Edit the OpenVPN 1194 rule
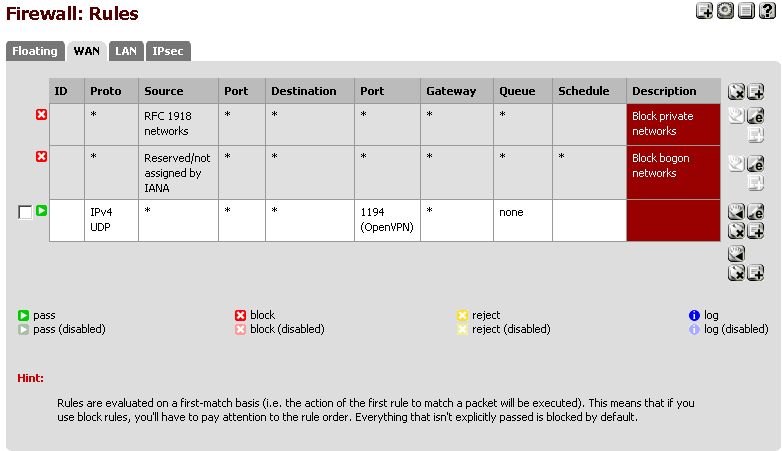Screen dimensions: 782x451 click(756, 212)
